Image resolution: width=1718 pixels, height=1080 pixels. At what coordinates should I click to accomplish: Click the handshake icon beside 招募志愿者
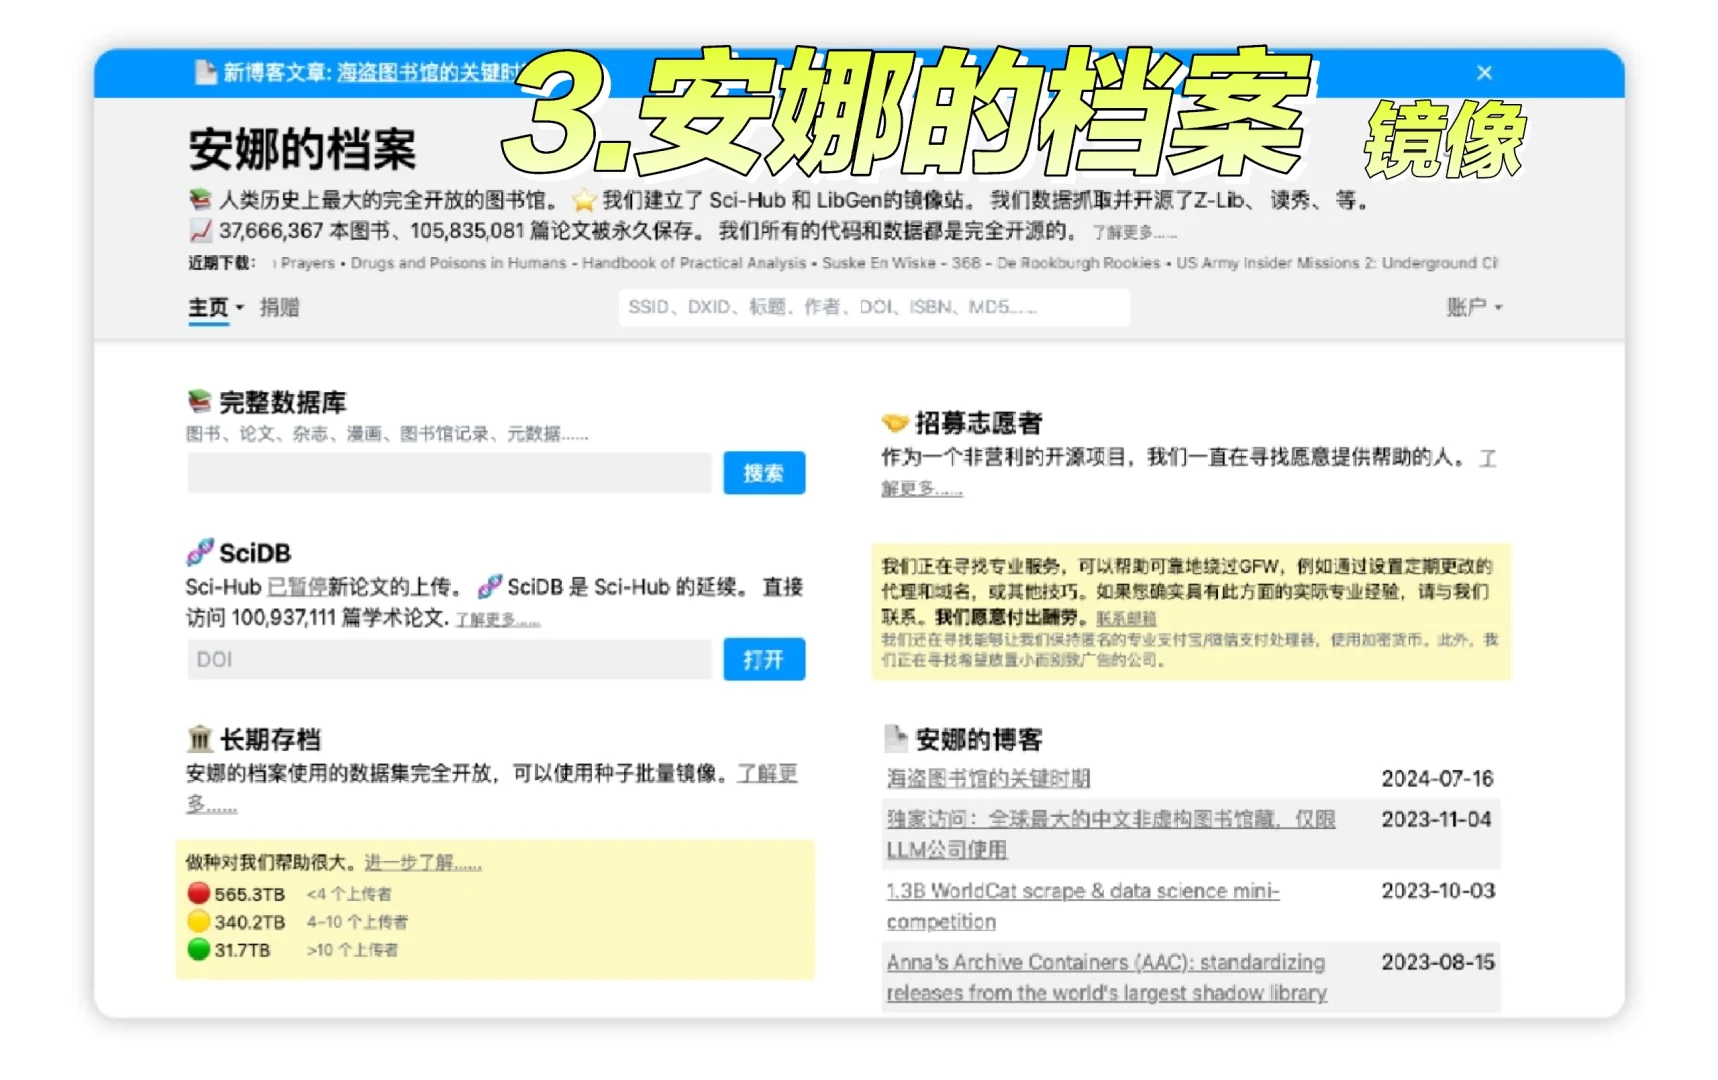(x=894, y=423)
